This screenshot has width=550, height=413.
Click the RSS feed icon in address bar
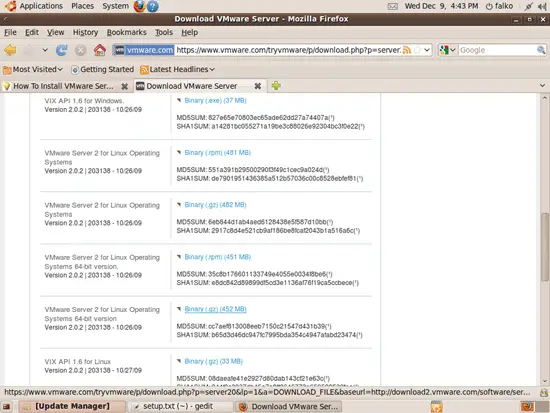point(407,50)
